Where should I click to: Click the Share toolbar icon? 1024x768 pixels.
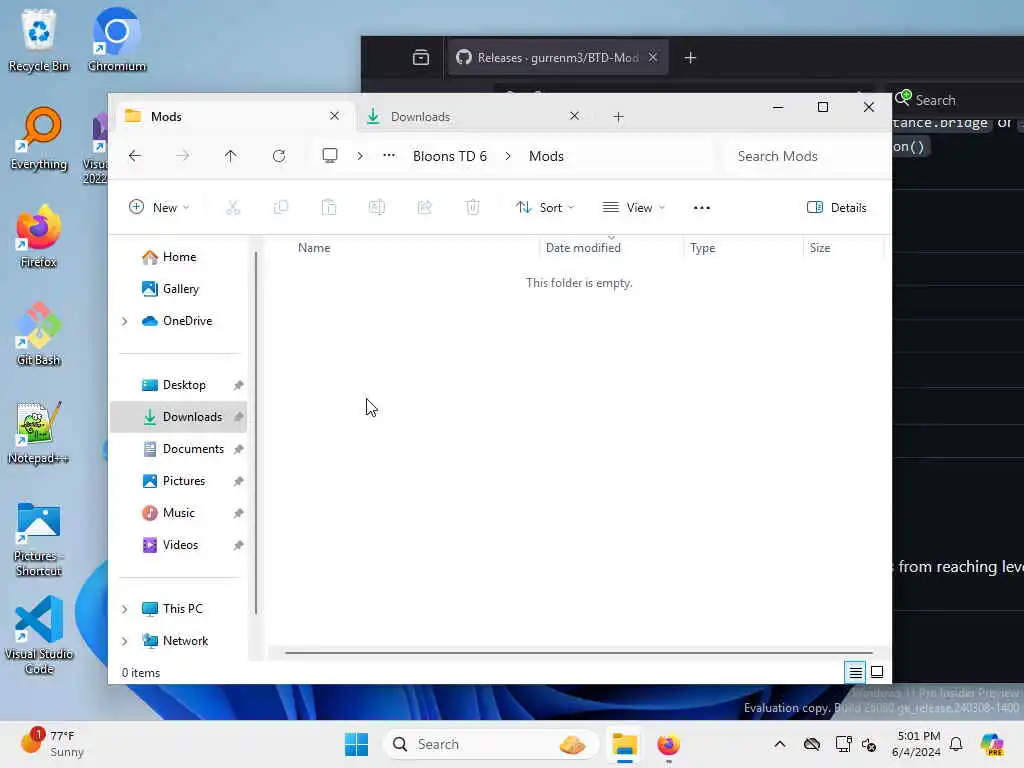click(x=424, y=208)
